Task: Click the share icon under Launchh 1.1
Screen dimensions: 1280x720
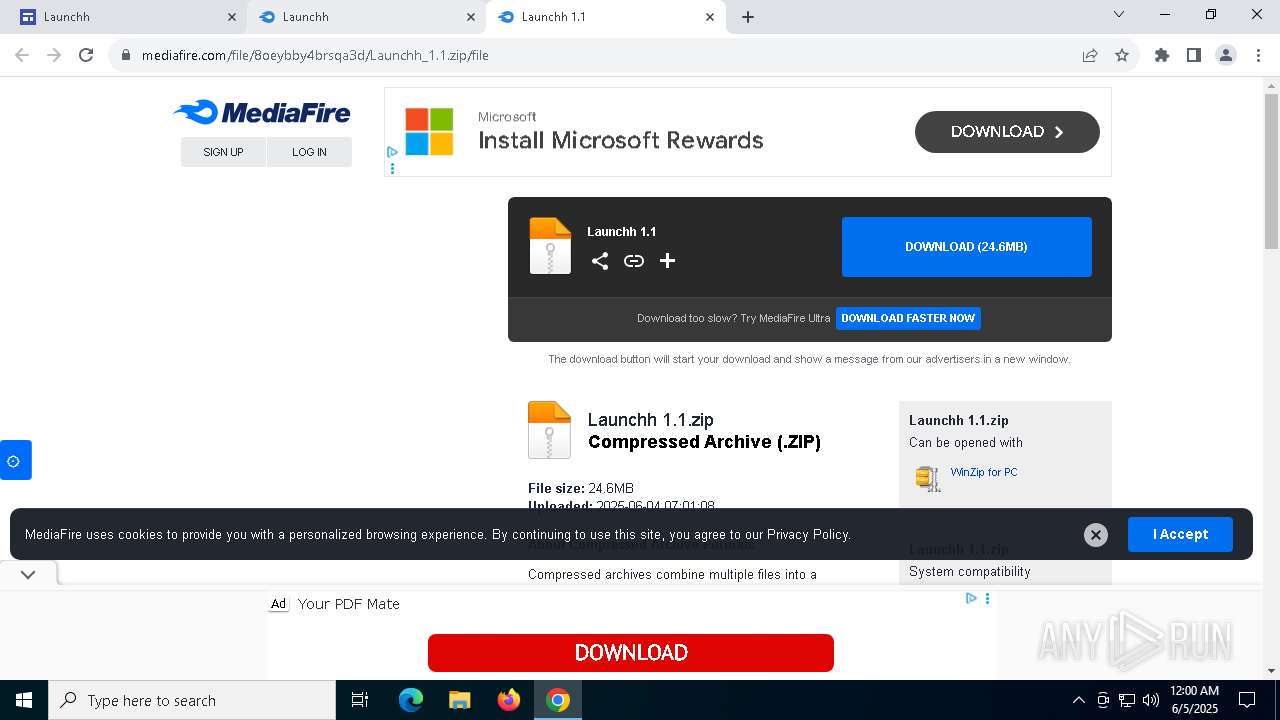Action: [x=600, y=261]
